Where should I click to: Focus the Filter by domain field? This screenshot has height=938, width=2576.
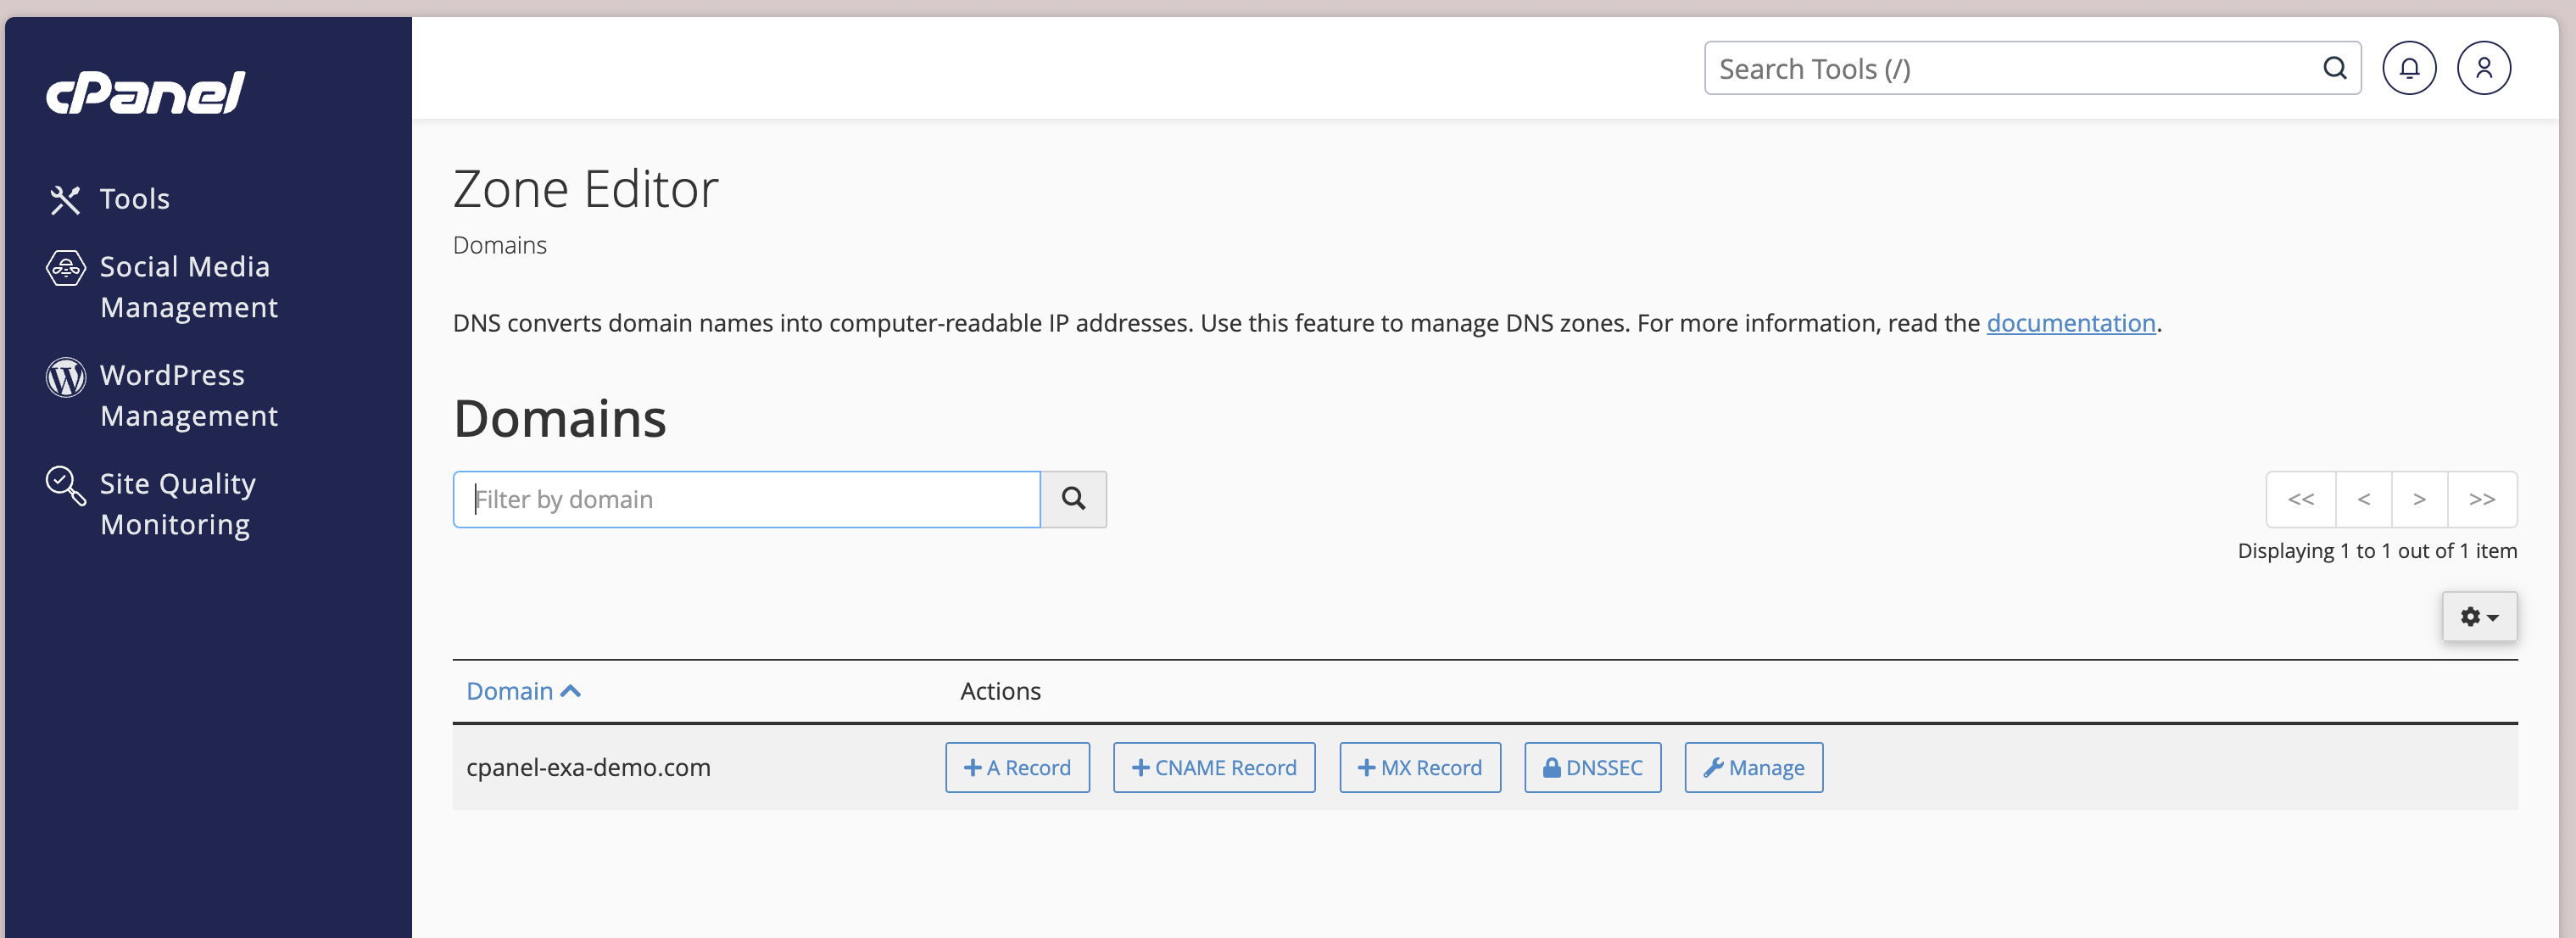746,499
